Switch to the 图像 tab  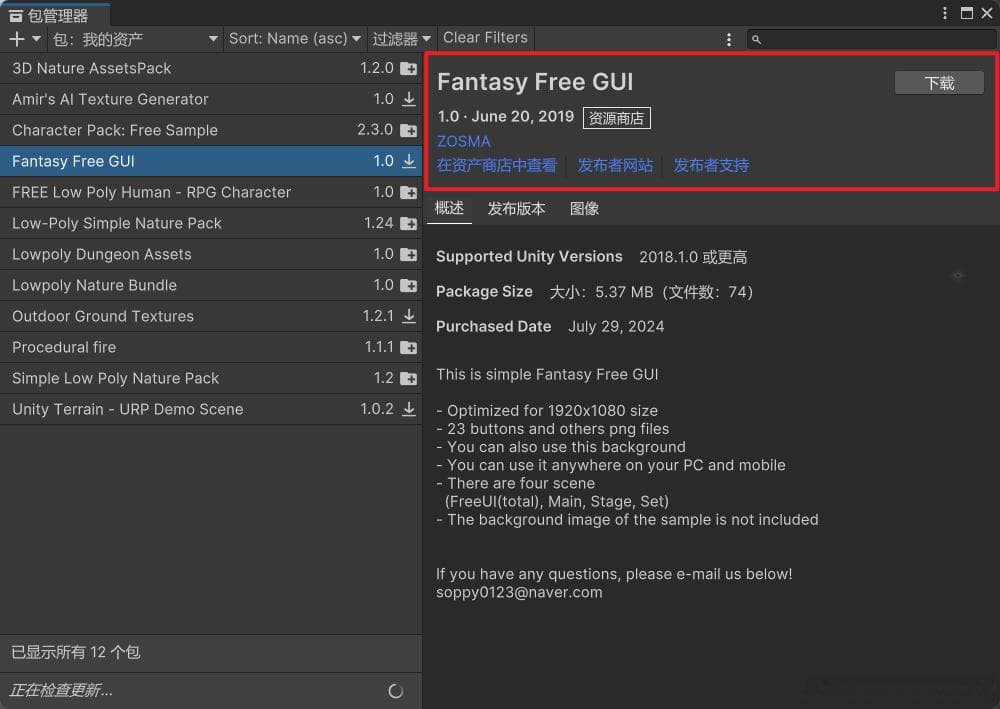584,209
